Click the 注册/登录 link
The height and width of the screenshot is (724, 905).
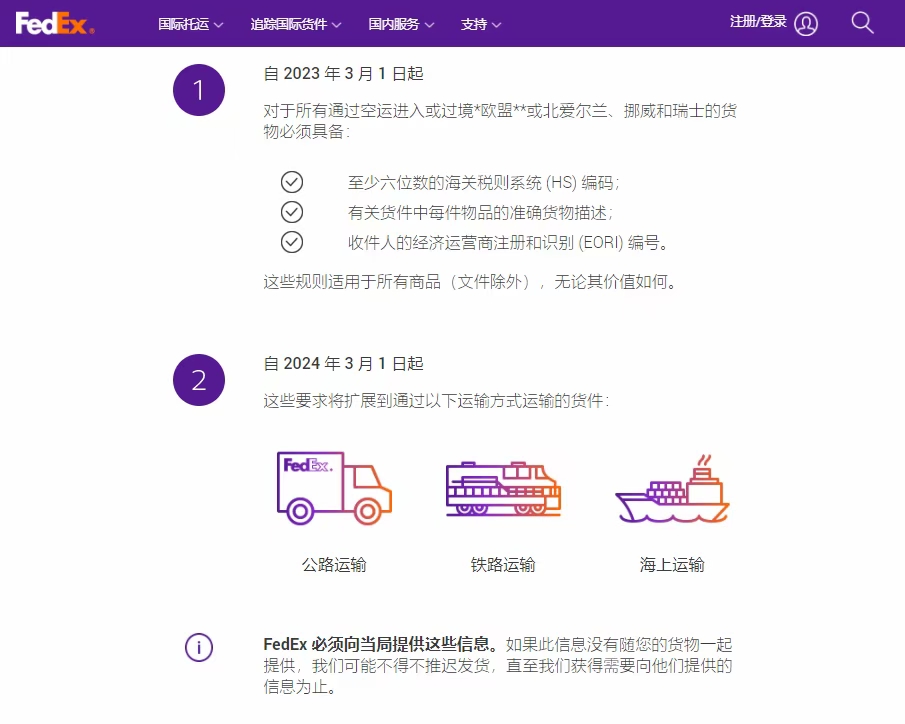pyautogui.click(x=758, y=22)
